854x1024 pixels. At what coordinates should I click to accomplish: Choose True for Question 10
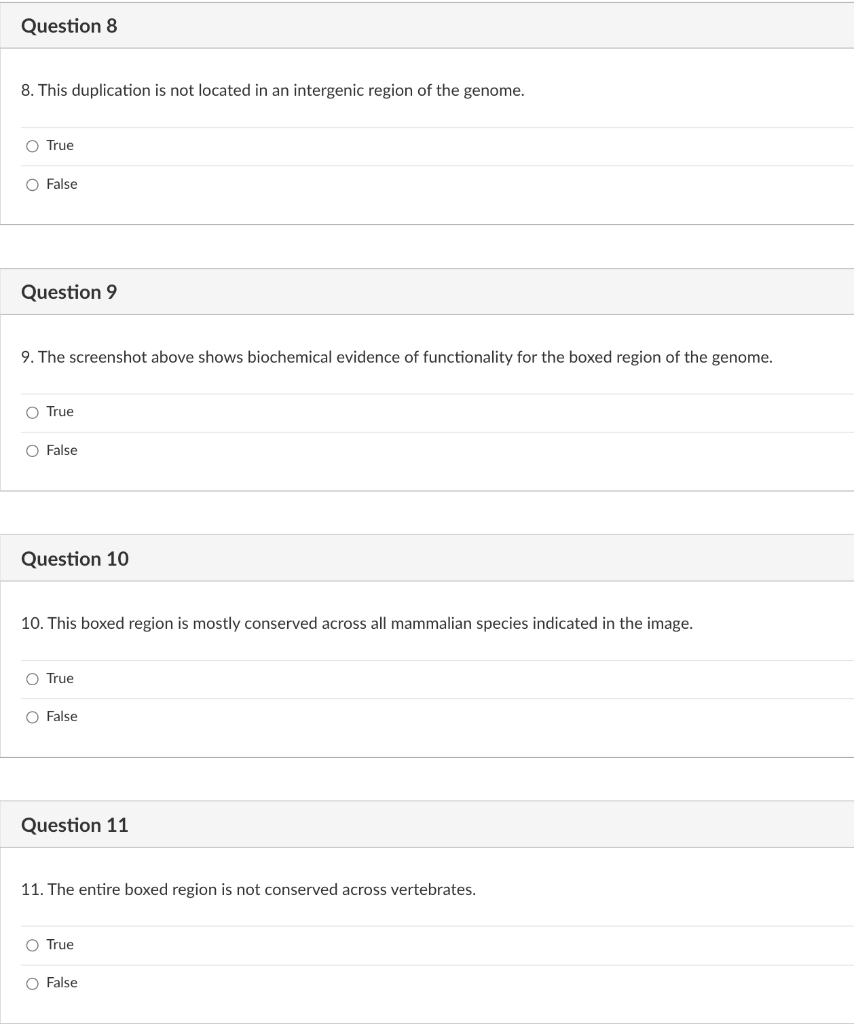pyautogui.click(x=32, y=678)
